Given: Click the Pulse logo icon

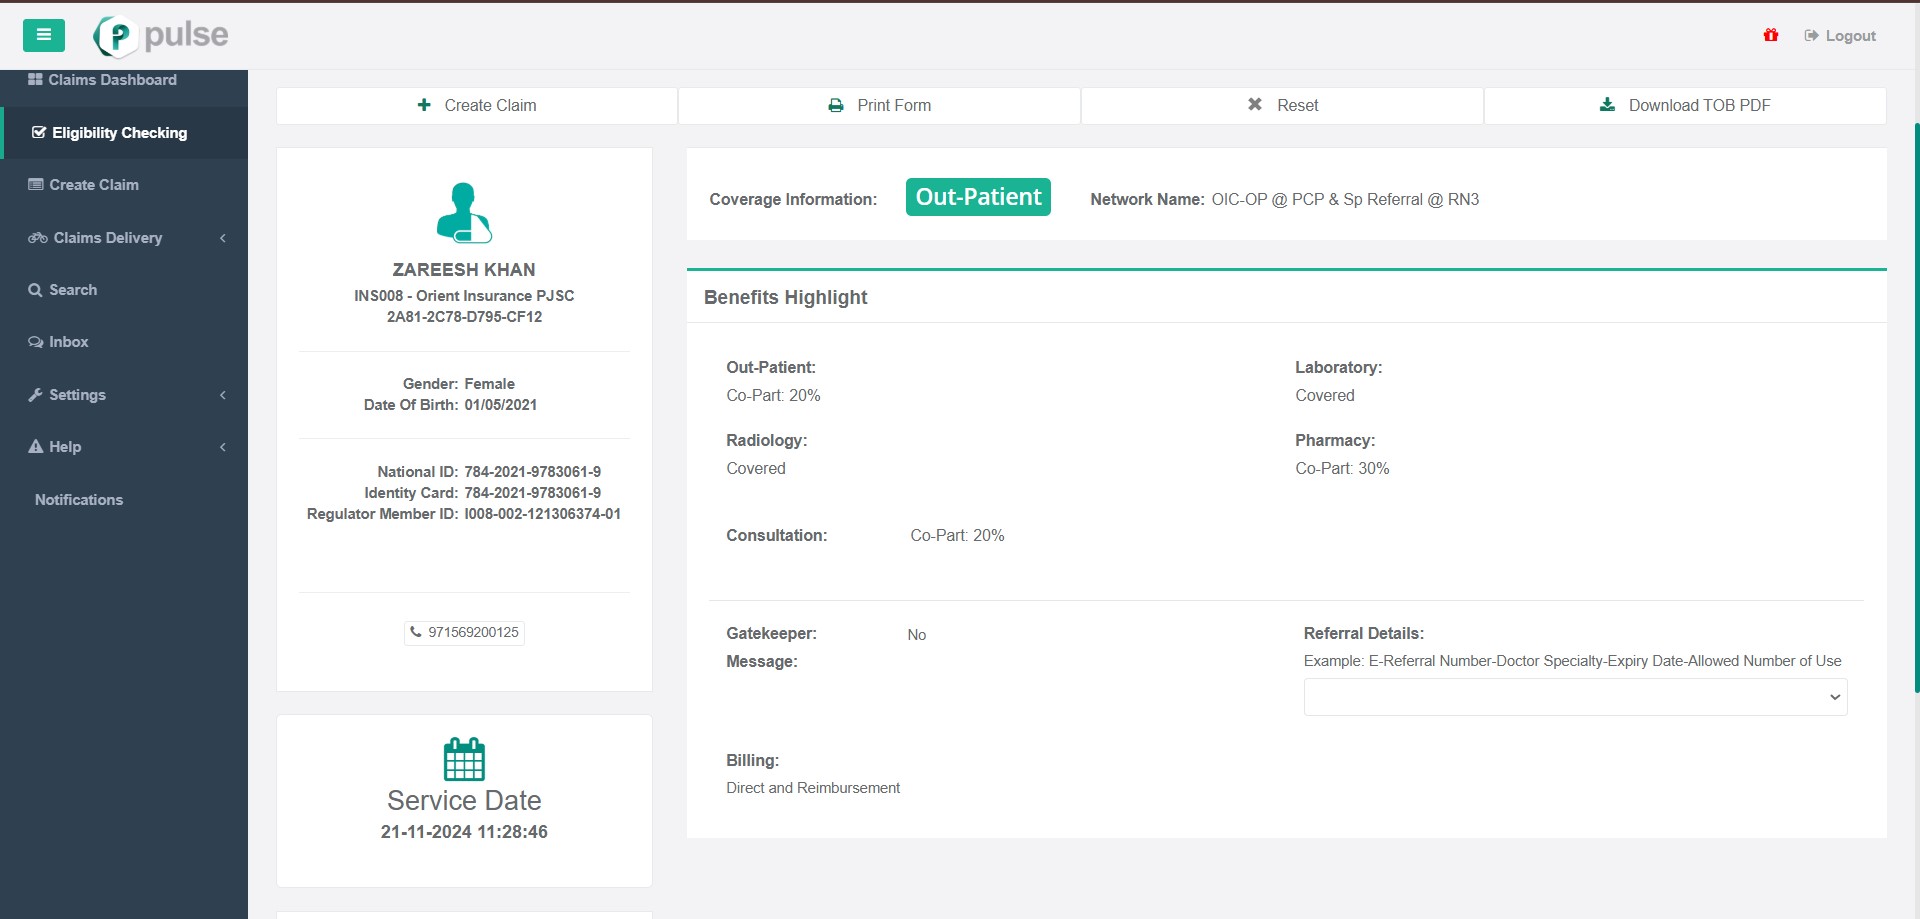Looking at the screenshot, I should tap(116, 37).
